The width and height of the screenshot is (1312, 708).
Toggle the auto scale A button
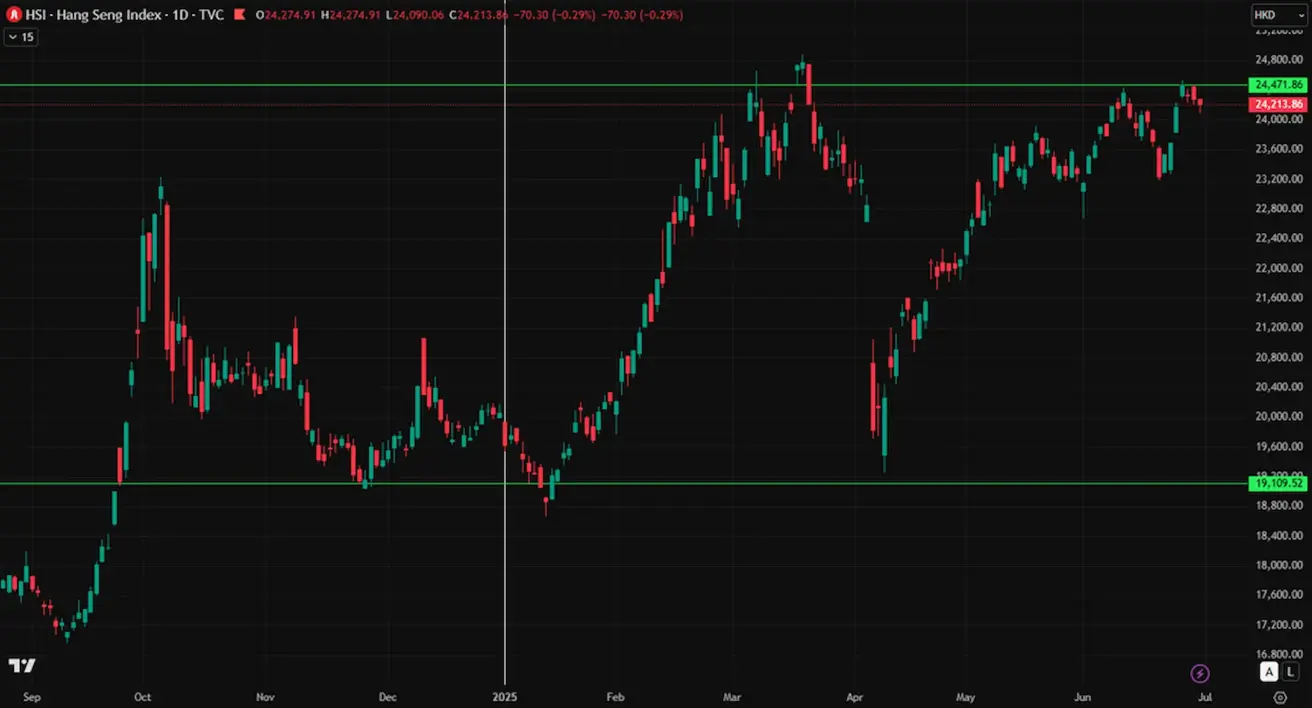[1269, 672]
